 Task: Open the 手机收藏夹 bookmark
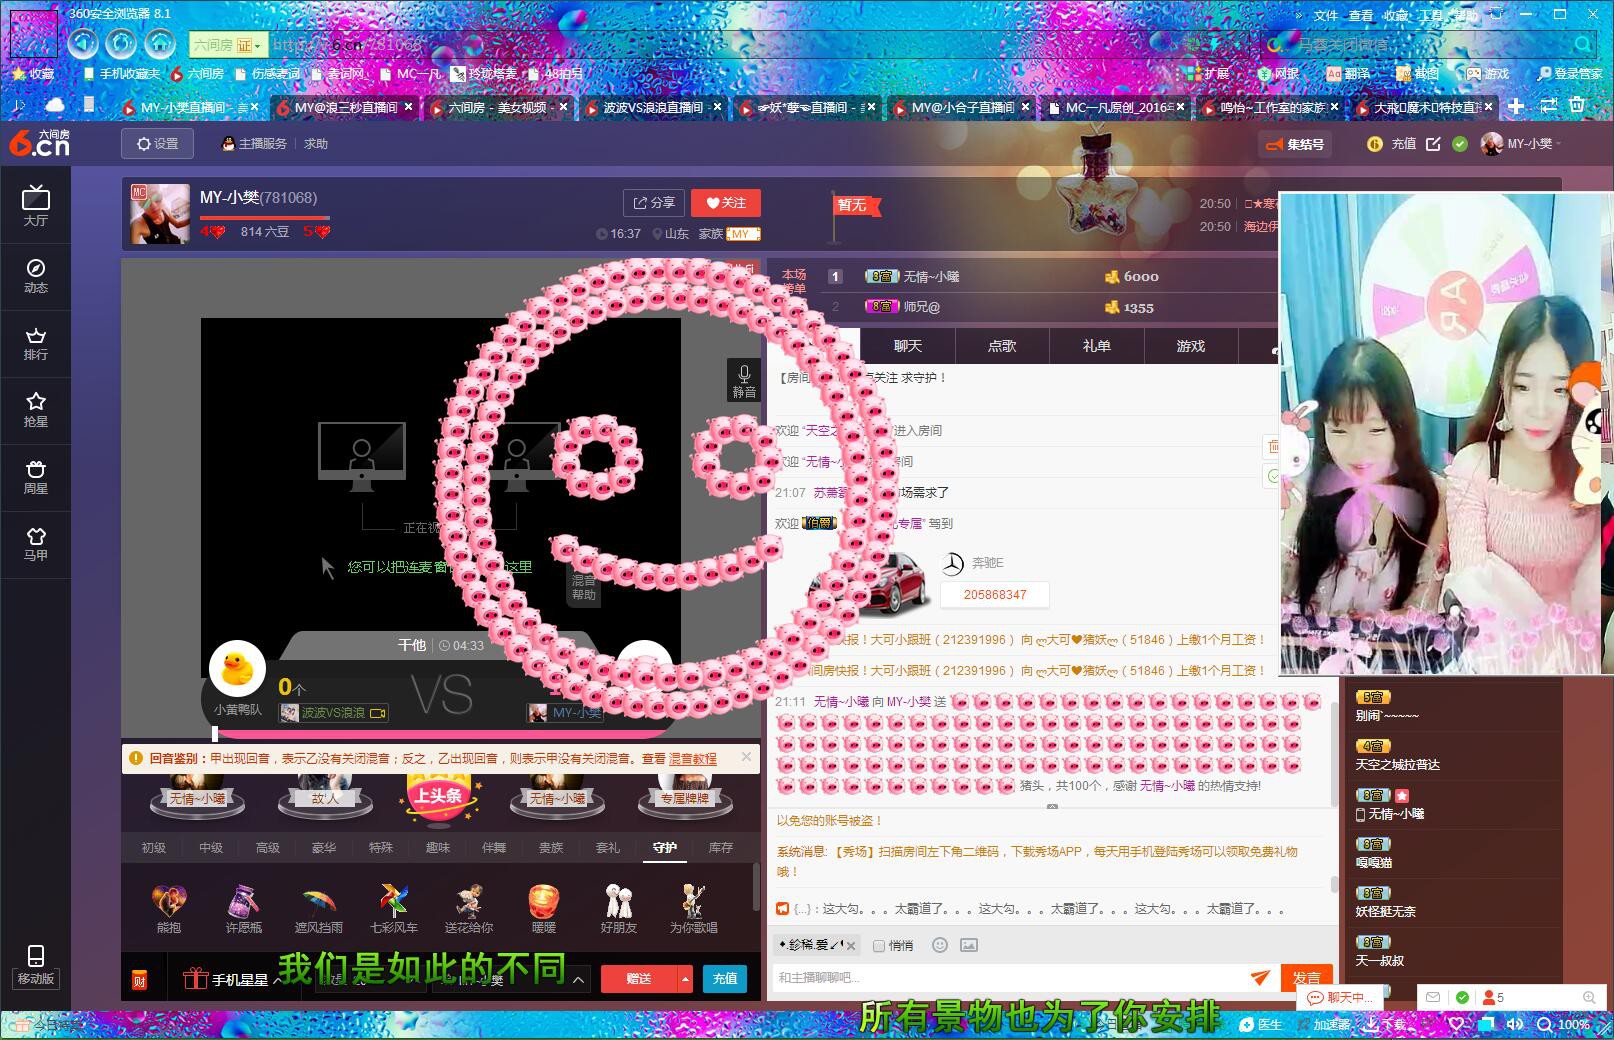tap(121, 74)
